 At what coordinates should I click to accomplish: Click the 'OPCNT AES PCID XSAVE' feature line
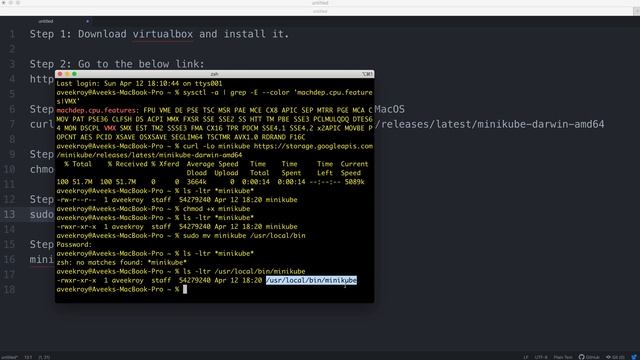tap(180, 137)
